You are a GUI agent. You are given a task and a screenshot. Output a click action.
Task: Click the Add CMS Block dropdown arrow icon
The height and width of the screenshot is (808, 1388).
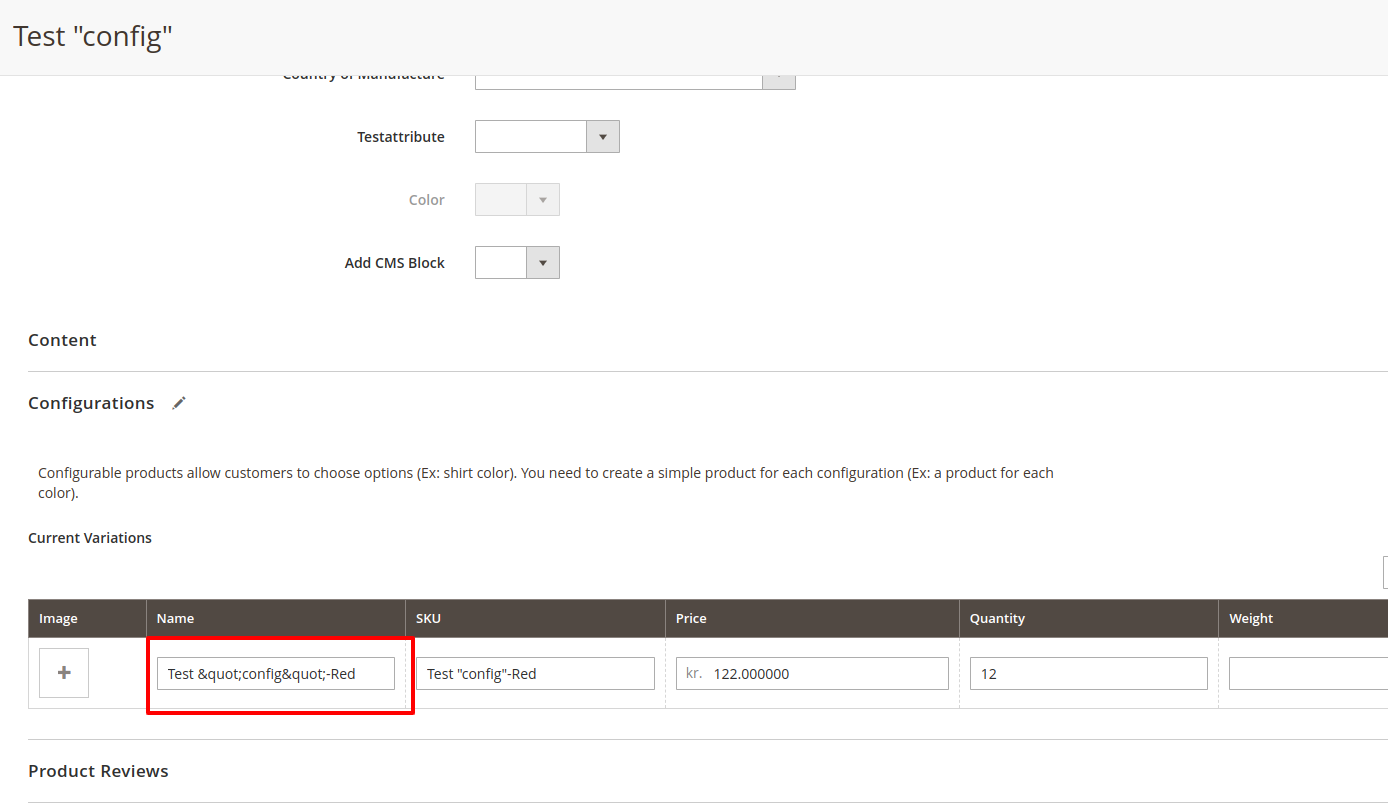click(x=542, y=262)
